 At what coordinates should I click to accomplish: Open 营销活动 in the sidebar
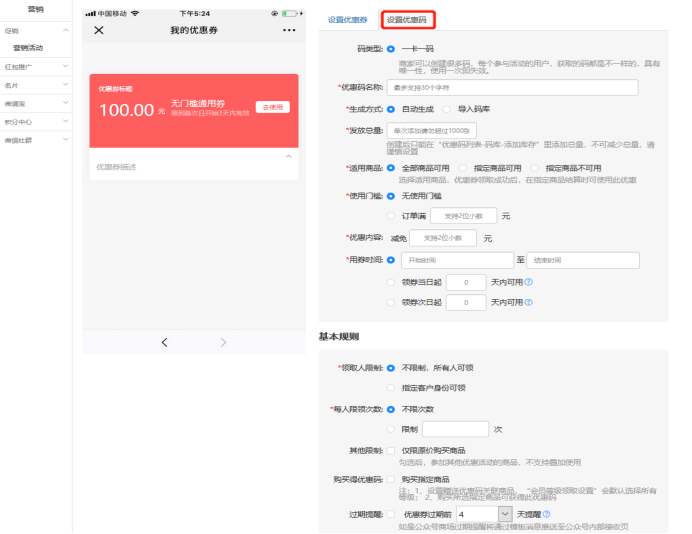28,48
